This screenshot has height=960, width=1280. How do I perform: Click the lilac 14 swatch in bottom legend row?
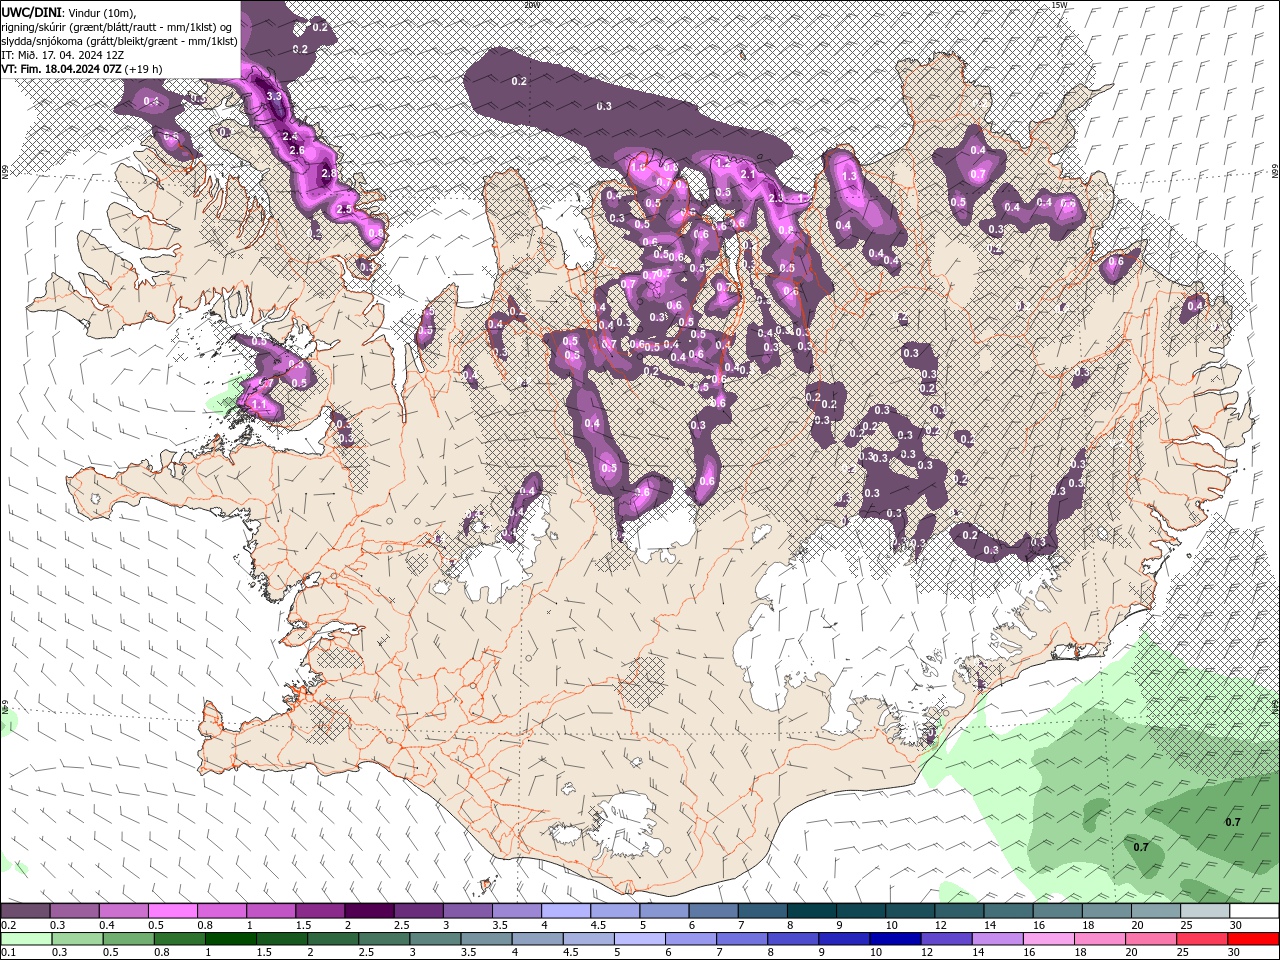pos(996,939)
